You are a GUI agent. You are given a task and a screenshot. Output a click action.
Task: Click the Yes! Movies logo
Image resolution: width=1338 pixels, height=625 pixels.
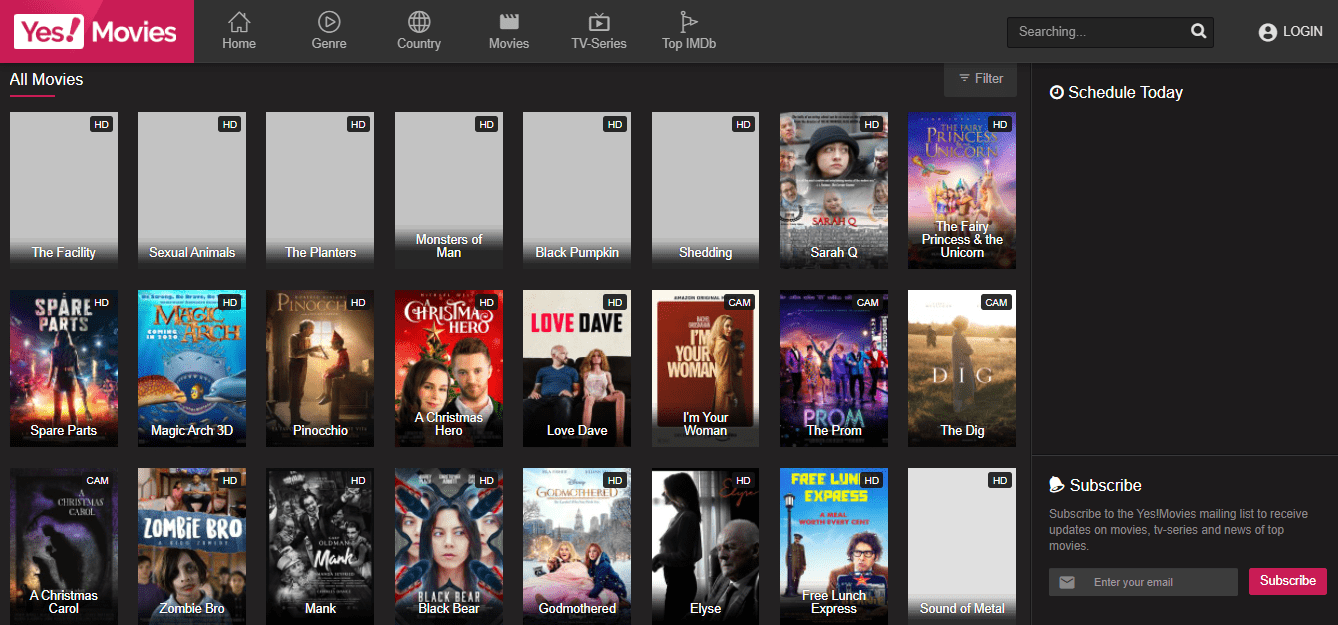[x=96, y=32]
